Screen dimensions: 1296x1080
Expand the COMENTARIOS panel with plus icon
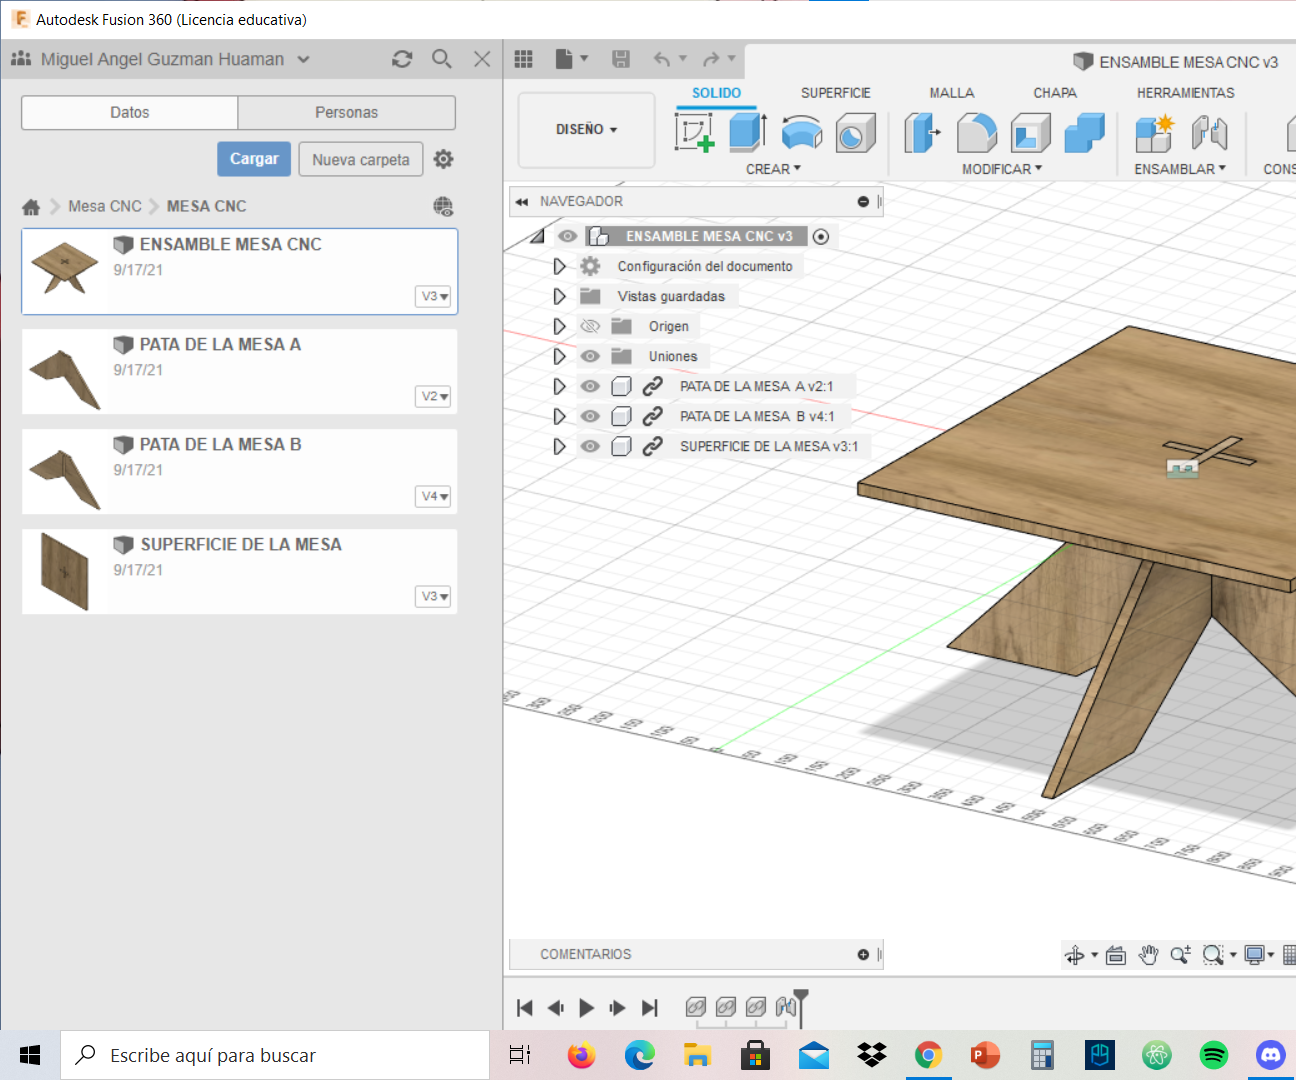click(x=863, y=954)
